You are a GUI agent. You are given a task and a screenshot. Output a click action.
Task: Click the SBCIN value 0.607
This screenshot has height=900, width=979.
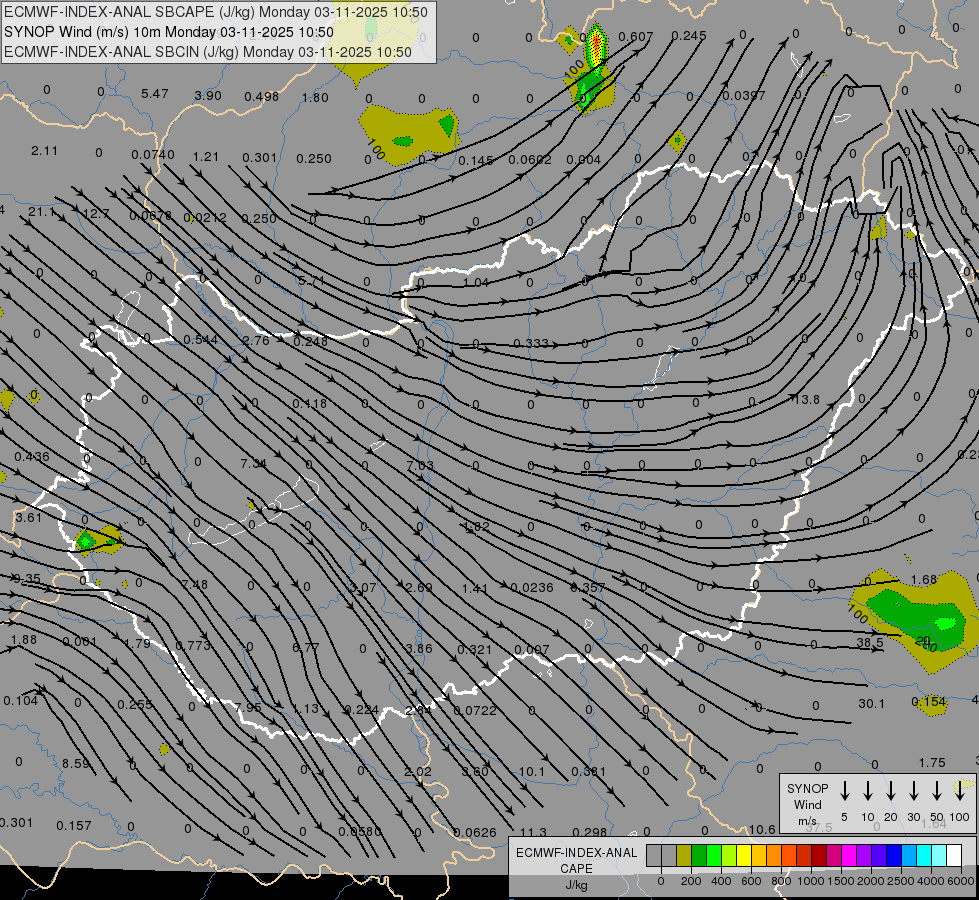636,37
